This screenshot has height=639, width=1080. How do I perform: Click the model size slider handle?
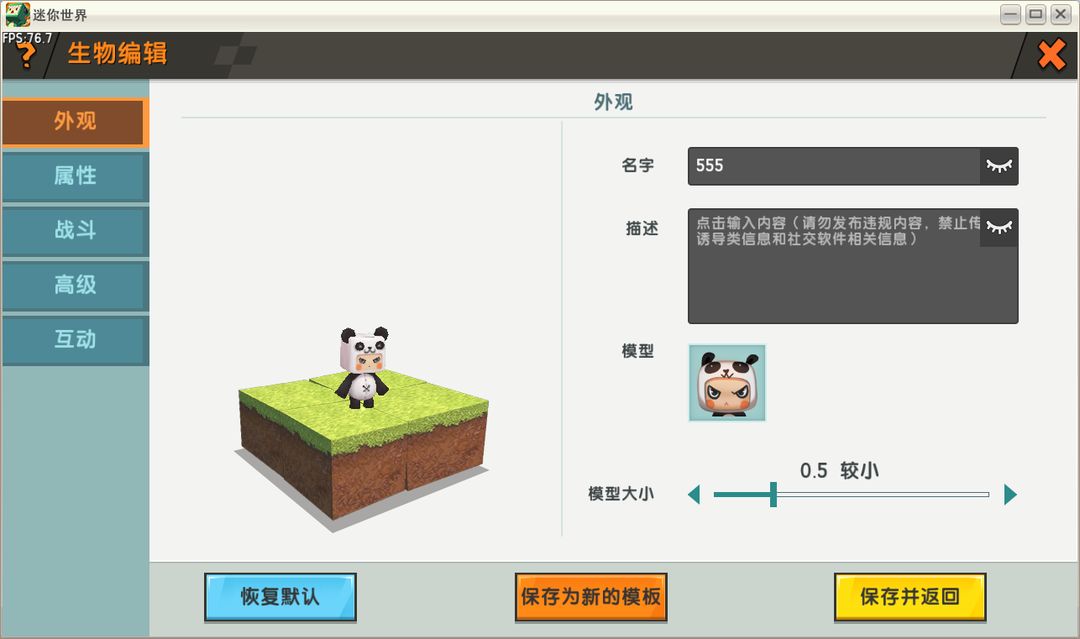tap(773, 494)
